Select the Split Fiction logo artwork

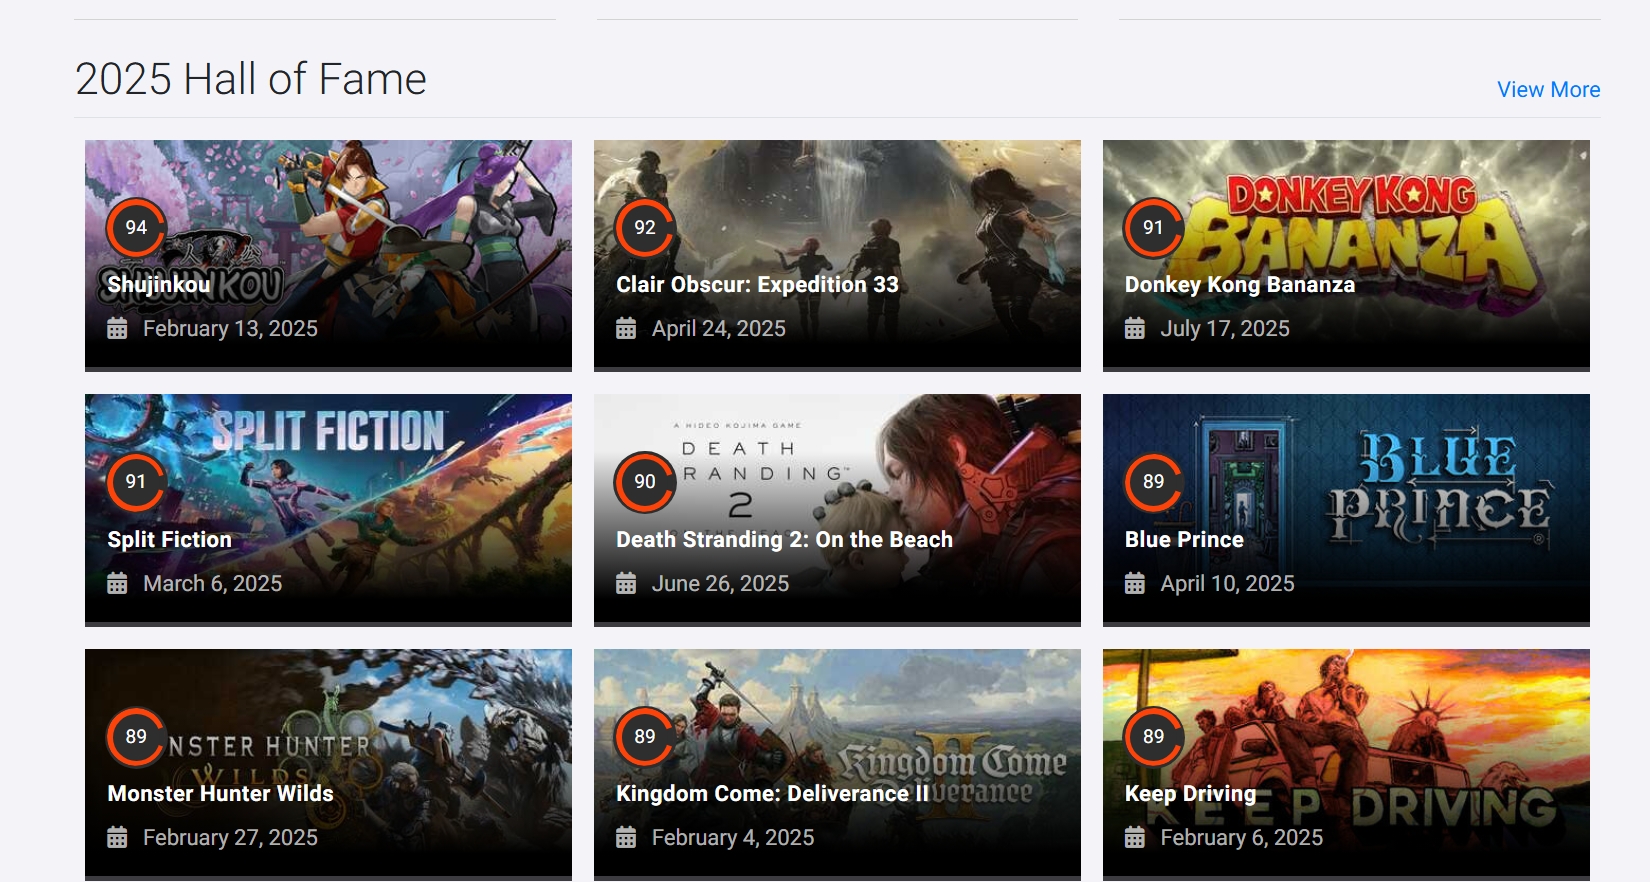pos(328,430)
